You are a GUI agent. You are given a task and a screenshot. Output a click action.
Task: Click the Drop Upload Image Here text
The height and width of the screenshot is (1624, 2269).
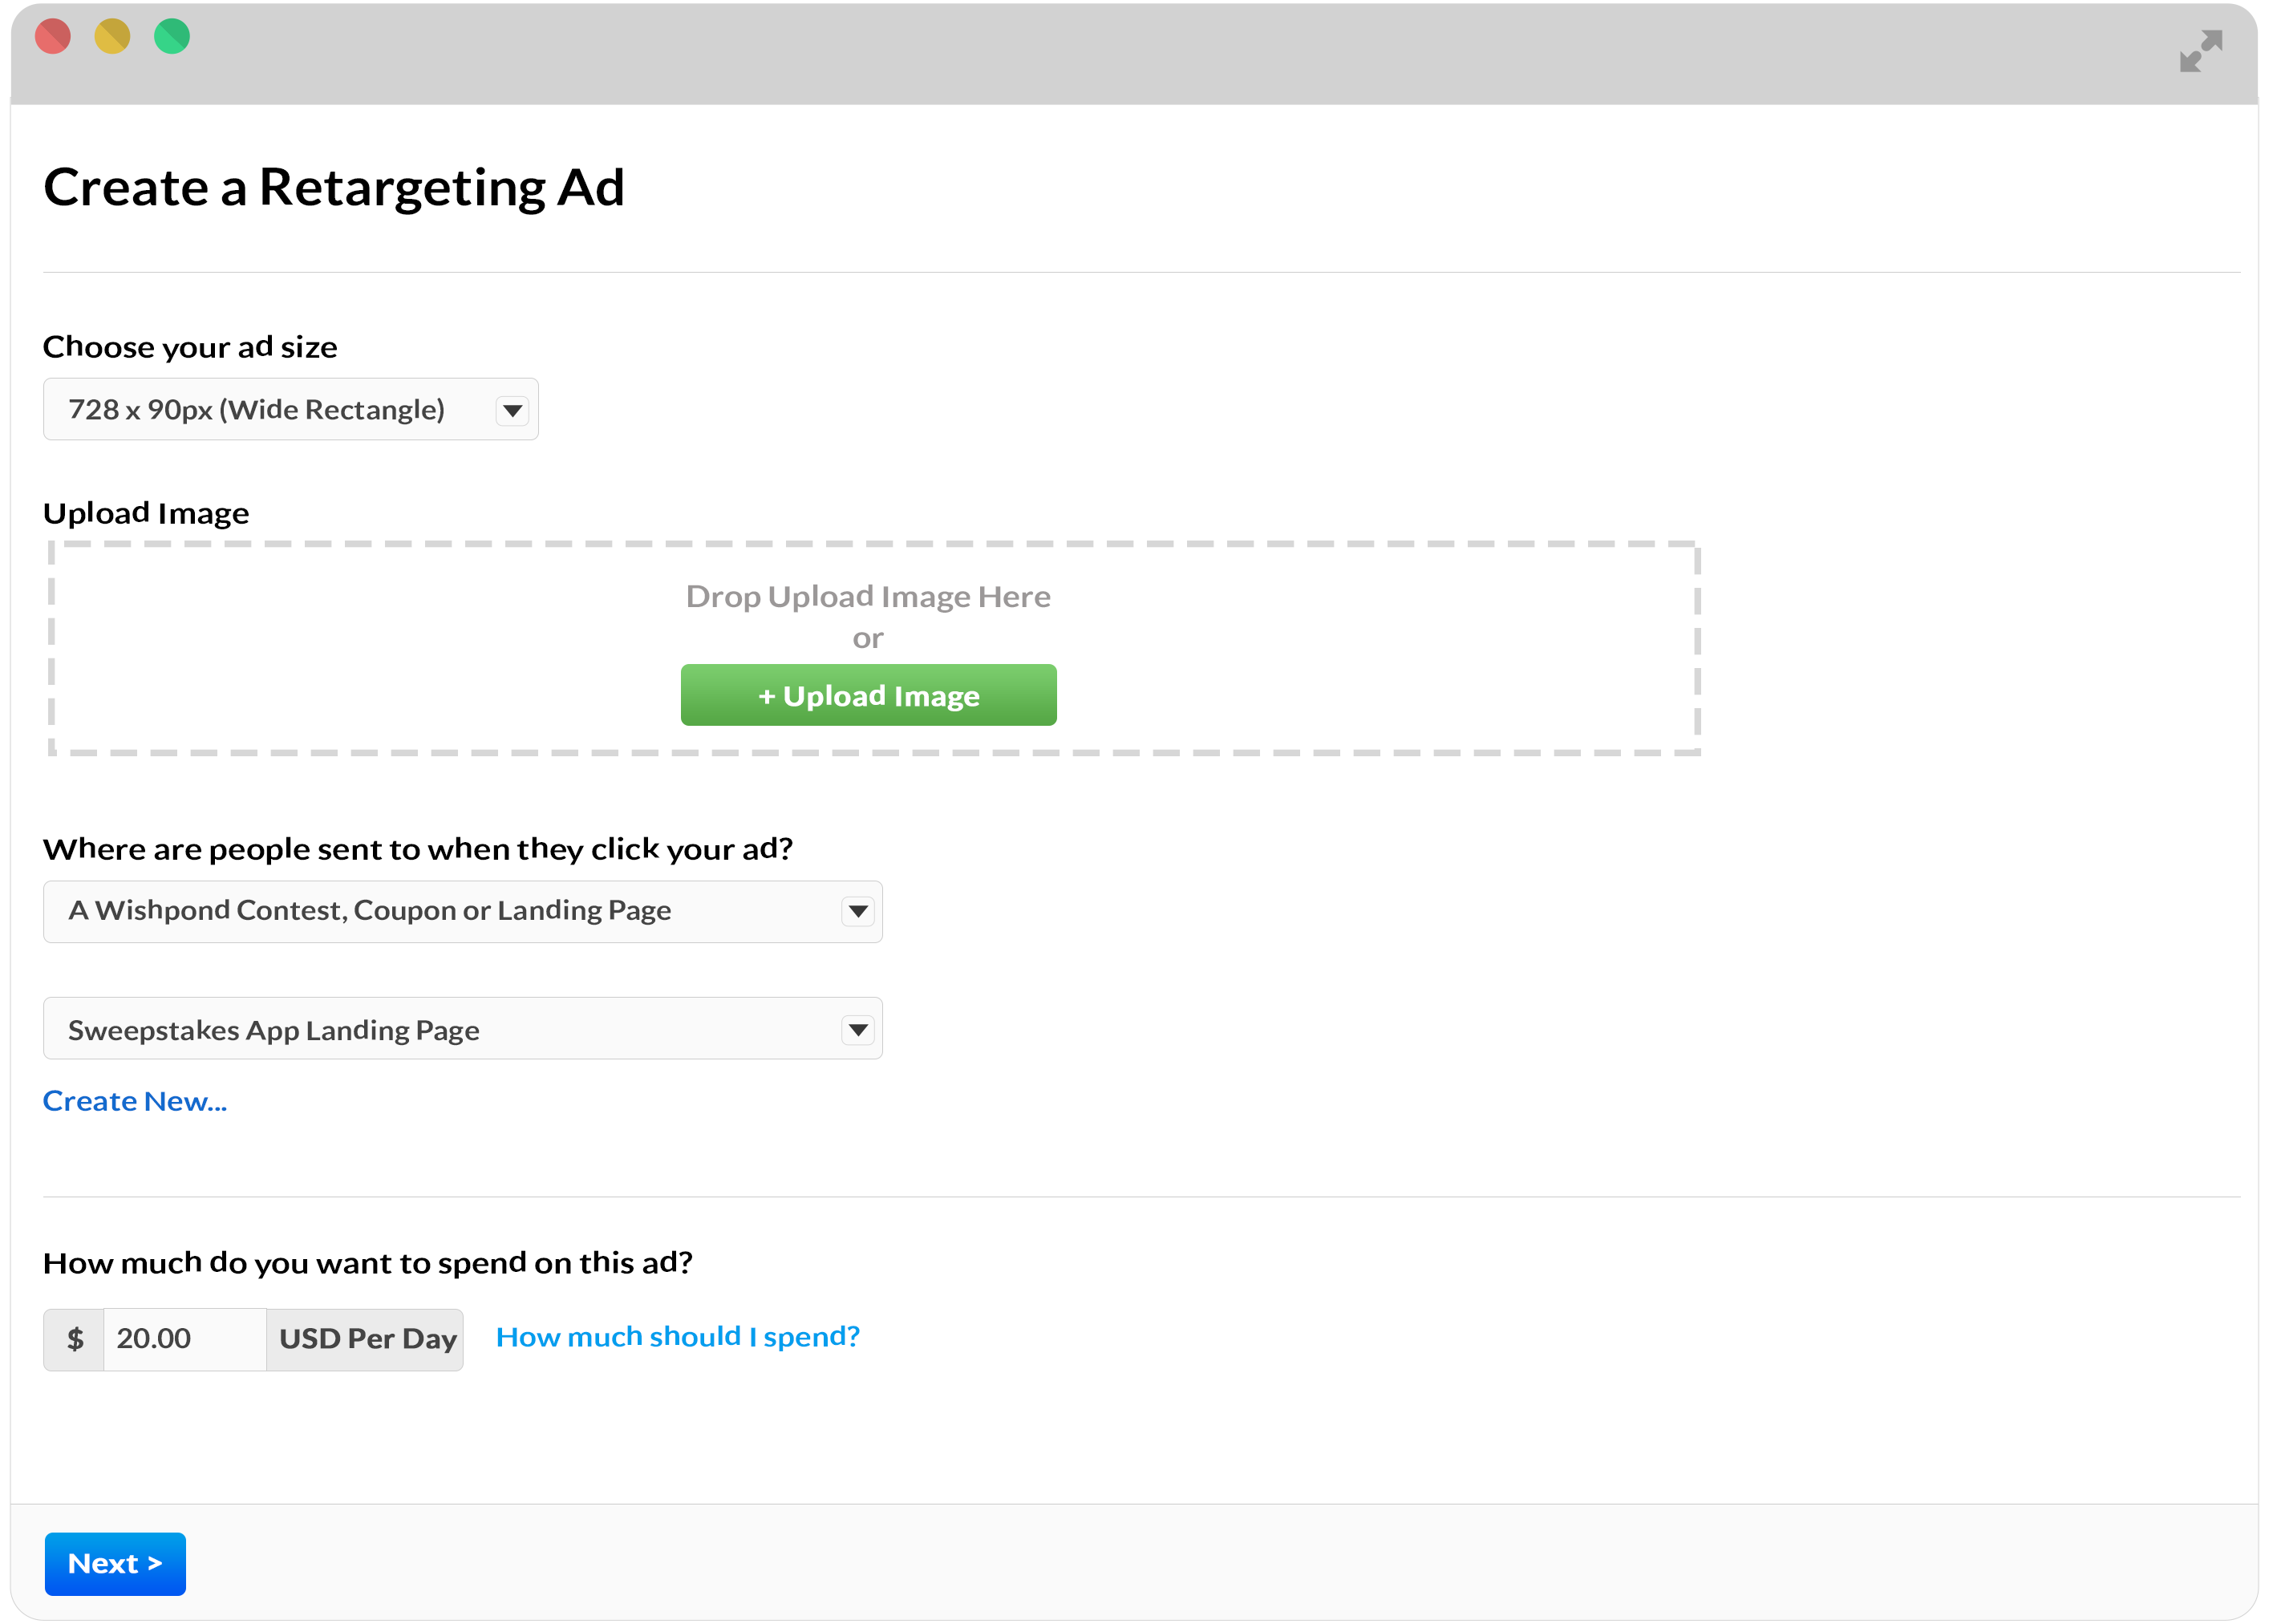point(868,597)
